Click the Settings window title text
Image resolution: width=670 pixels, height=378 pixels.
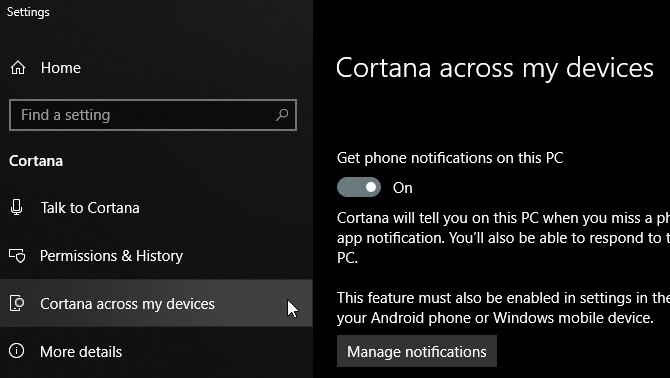coord(28,12)
